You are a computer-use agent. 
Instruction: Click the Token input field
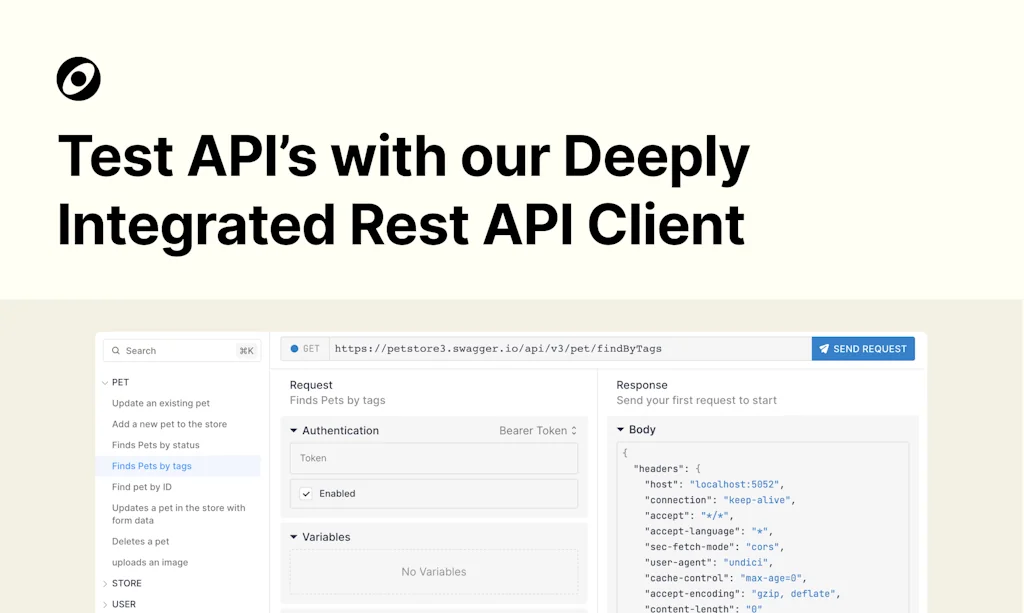point(434,458)
